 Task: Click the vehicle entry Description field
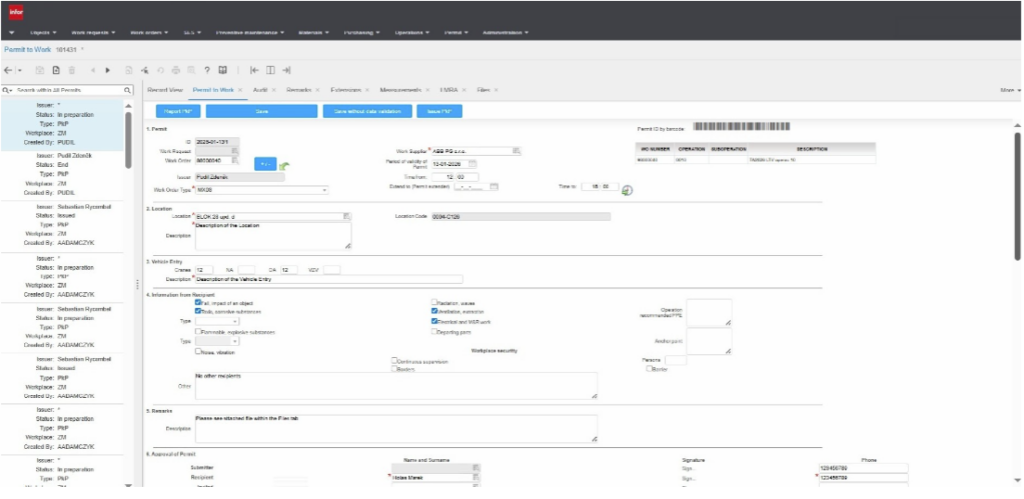click(328, 279)
